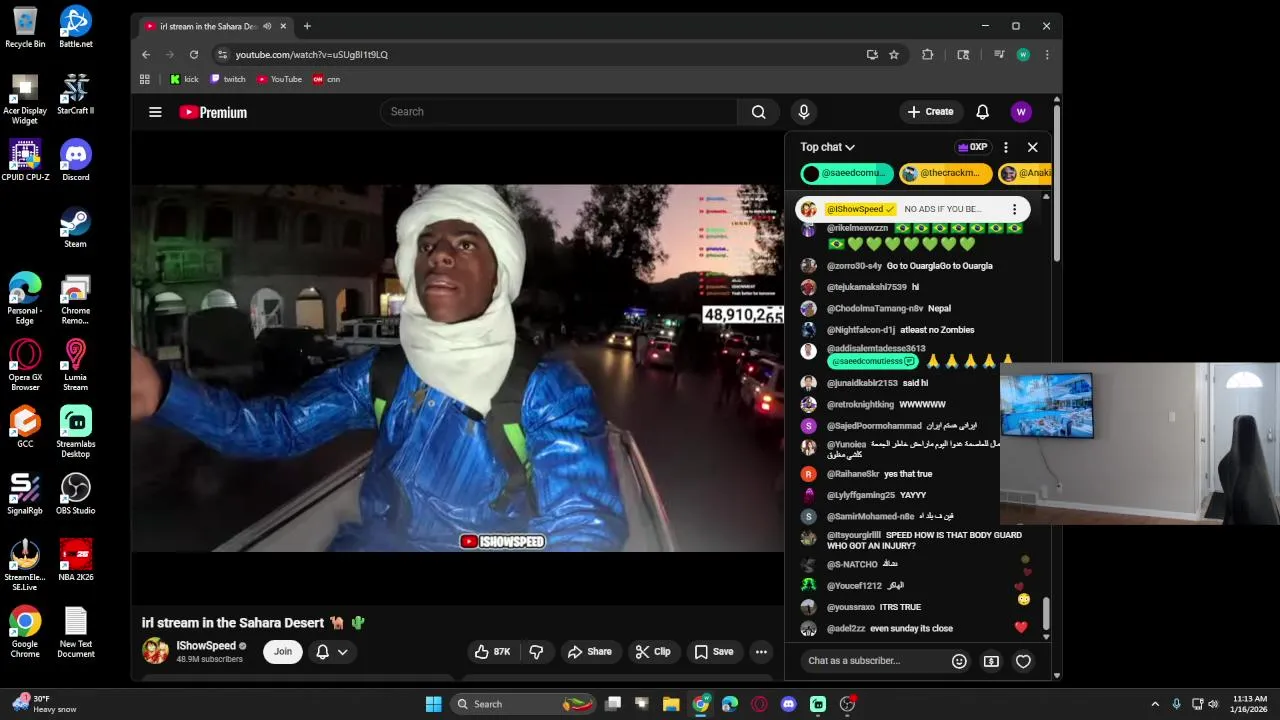Open NBA 2K26 desktop shortcut

(76, 561)
